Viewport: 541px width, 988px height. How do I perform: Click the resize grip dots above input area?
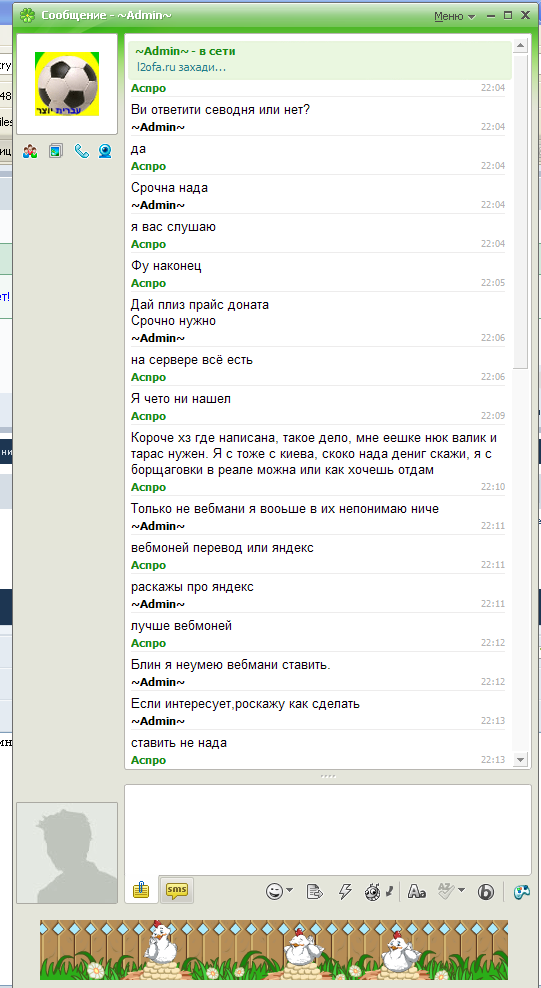(x=327, y=776)
